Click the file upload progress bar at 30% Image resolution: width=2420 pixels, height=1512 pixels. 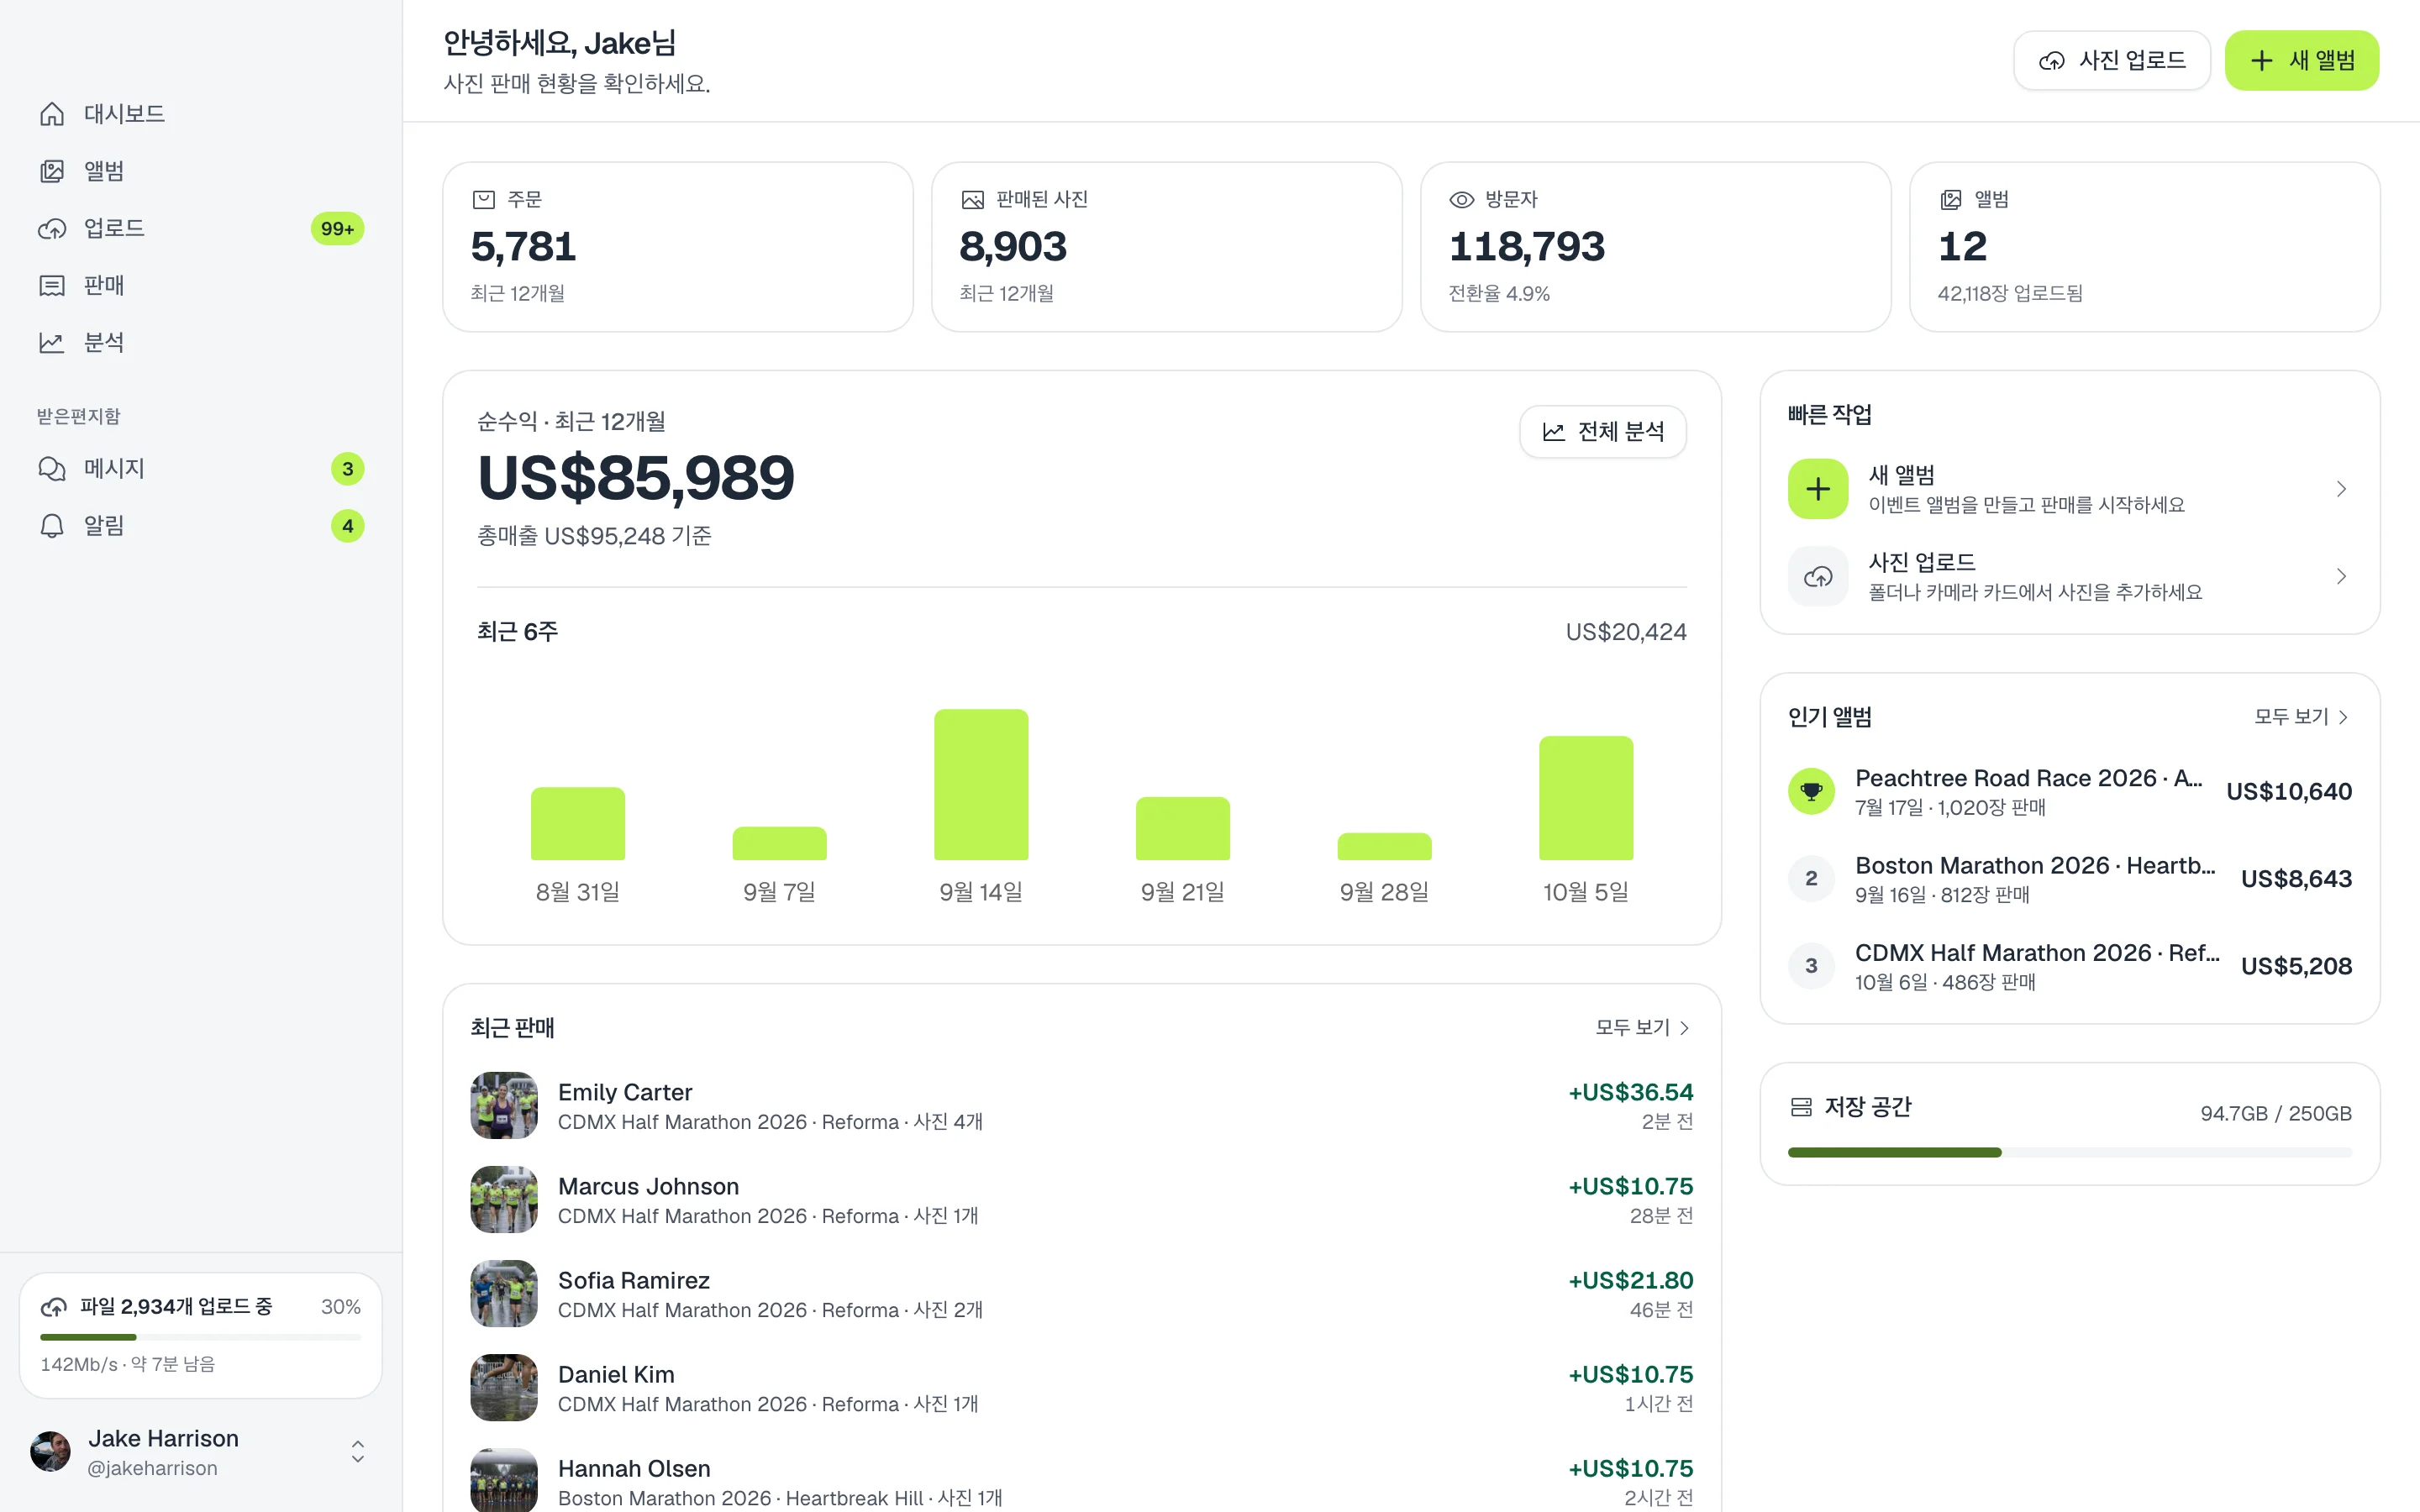pyautogui.click(x=200, y=1337)
